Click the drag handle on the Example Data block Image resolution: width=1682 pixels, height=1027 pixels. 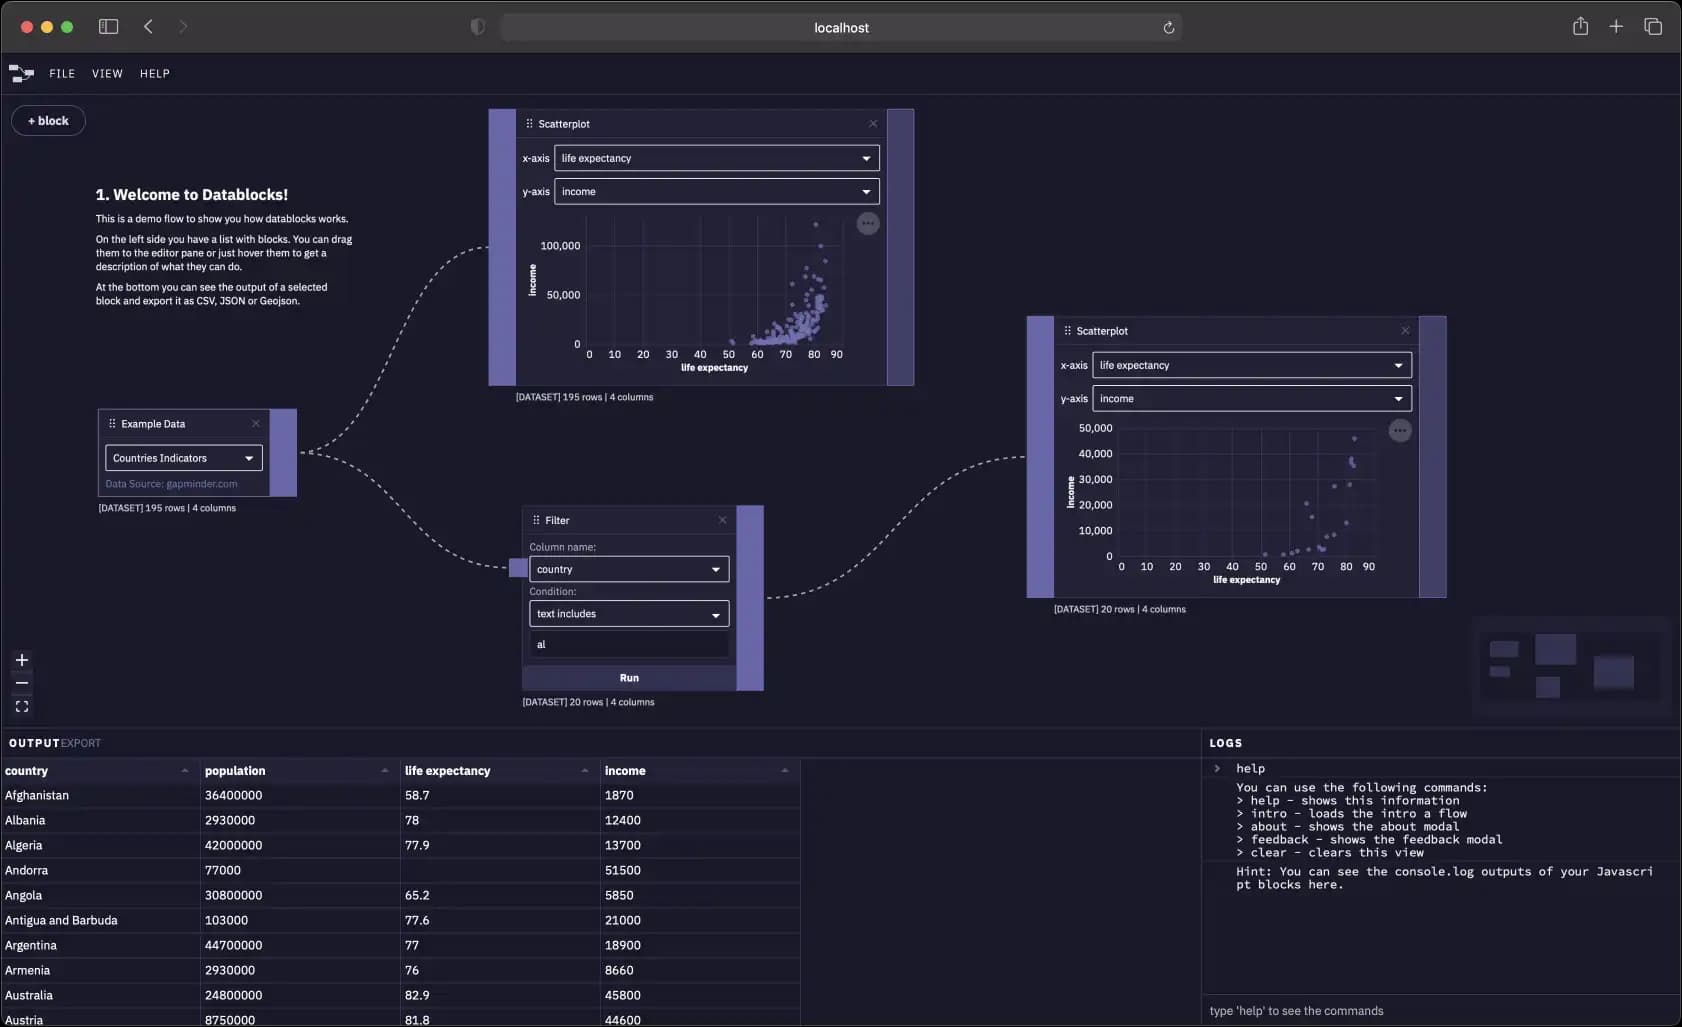112,423
